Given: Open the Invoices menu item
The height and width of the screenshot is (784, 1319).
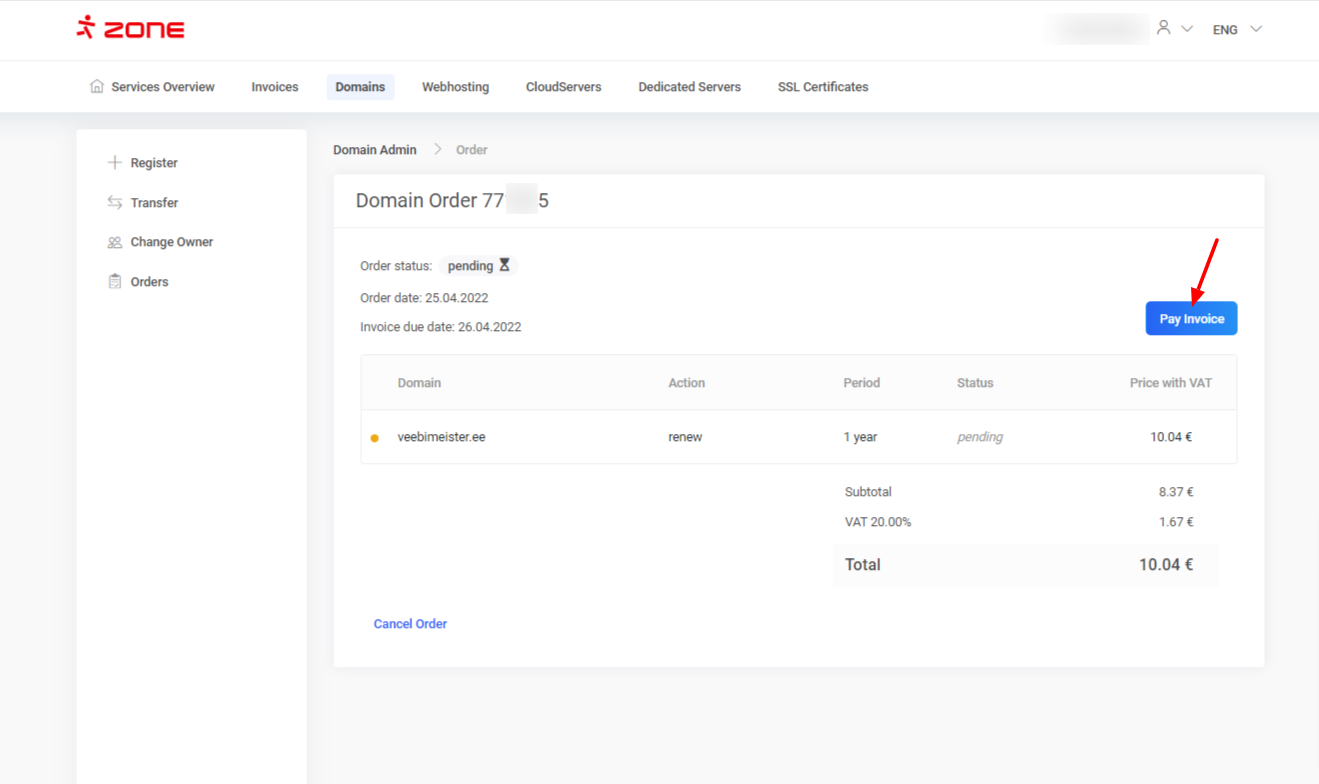Looking at the screenshot, I should pos(275,87).
